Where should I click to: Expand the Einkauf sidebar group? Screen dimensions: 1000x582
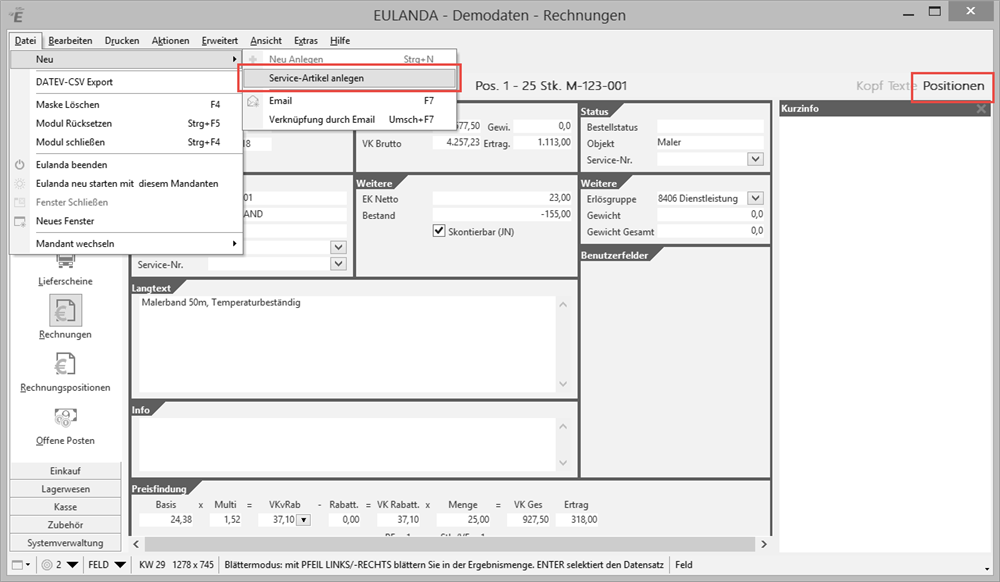pyautogui.click(x=65, y=471)
